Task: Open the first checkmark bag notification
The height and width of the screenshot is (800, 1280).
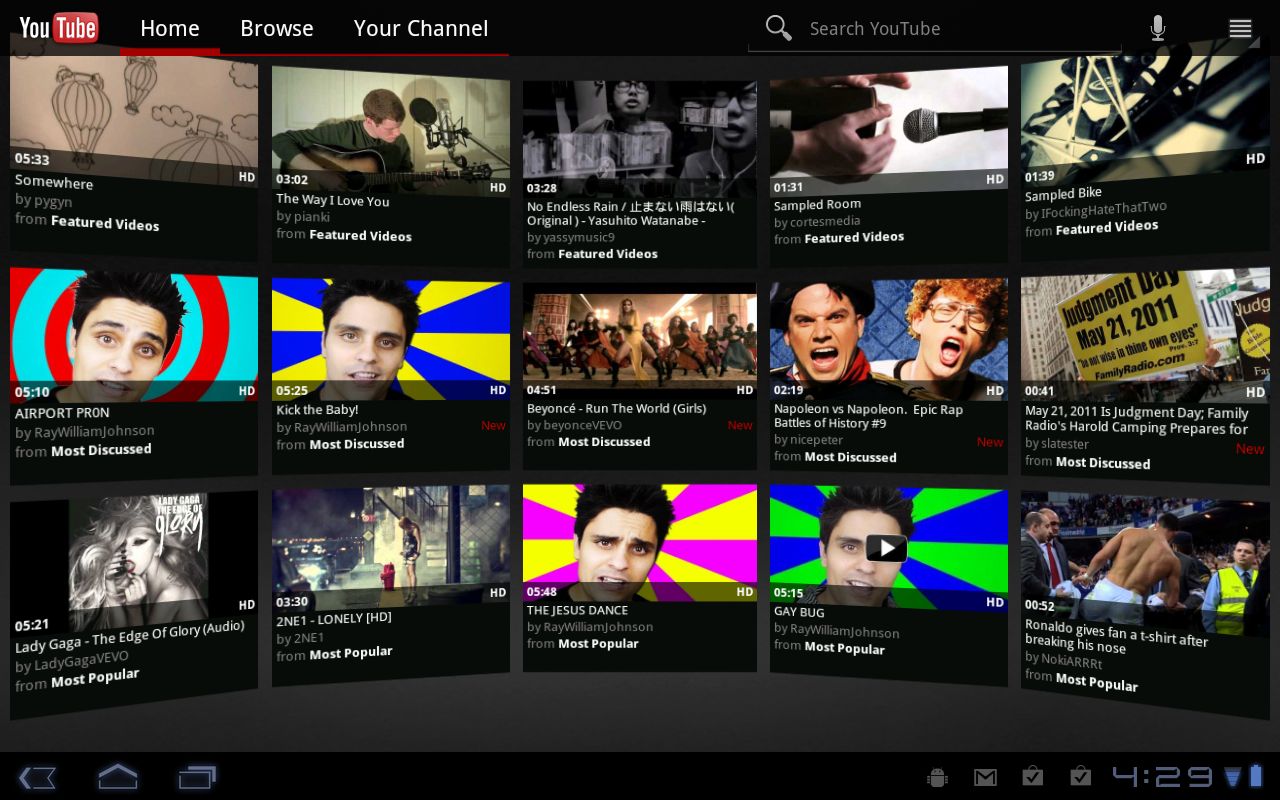Action: [x=1033, y=776]
